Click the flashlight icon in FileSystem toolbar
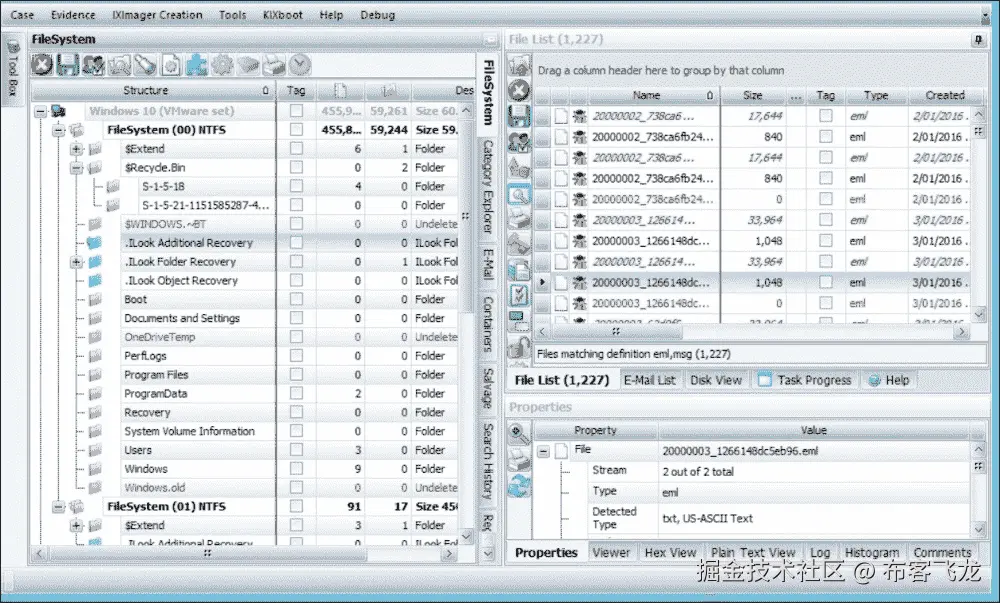The height and width of the screenshot is (603, 1000). 145,65
